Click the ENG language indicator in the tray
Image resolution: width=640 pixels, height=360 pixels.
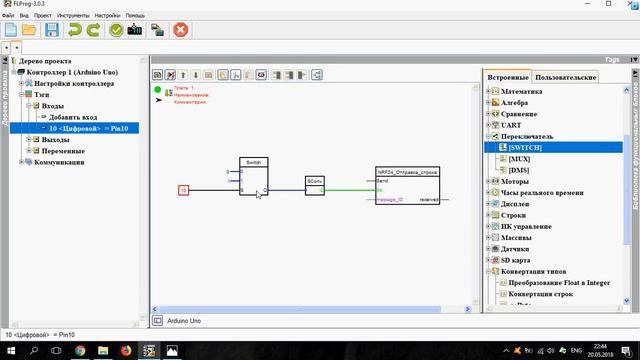pyautogui.click(x=576, y=351)
